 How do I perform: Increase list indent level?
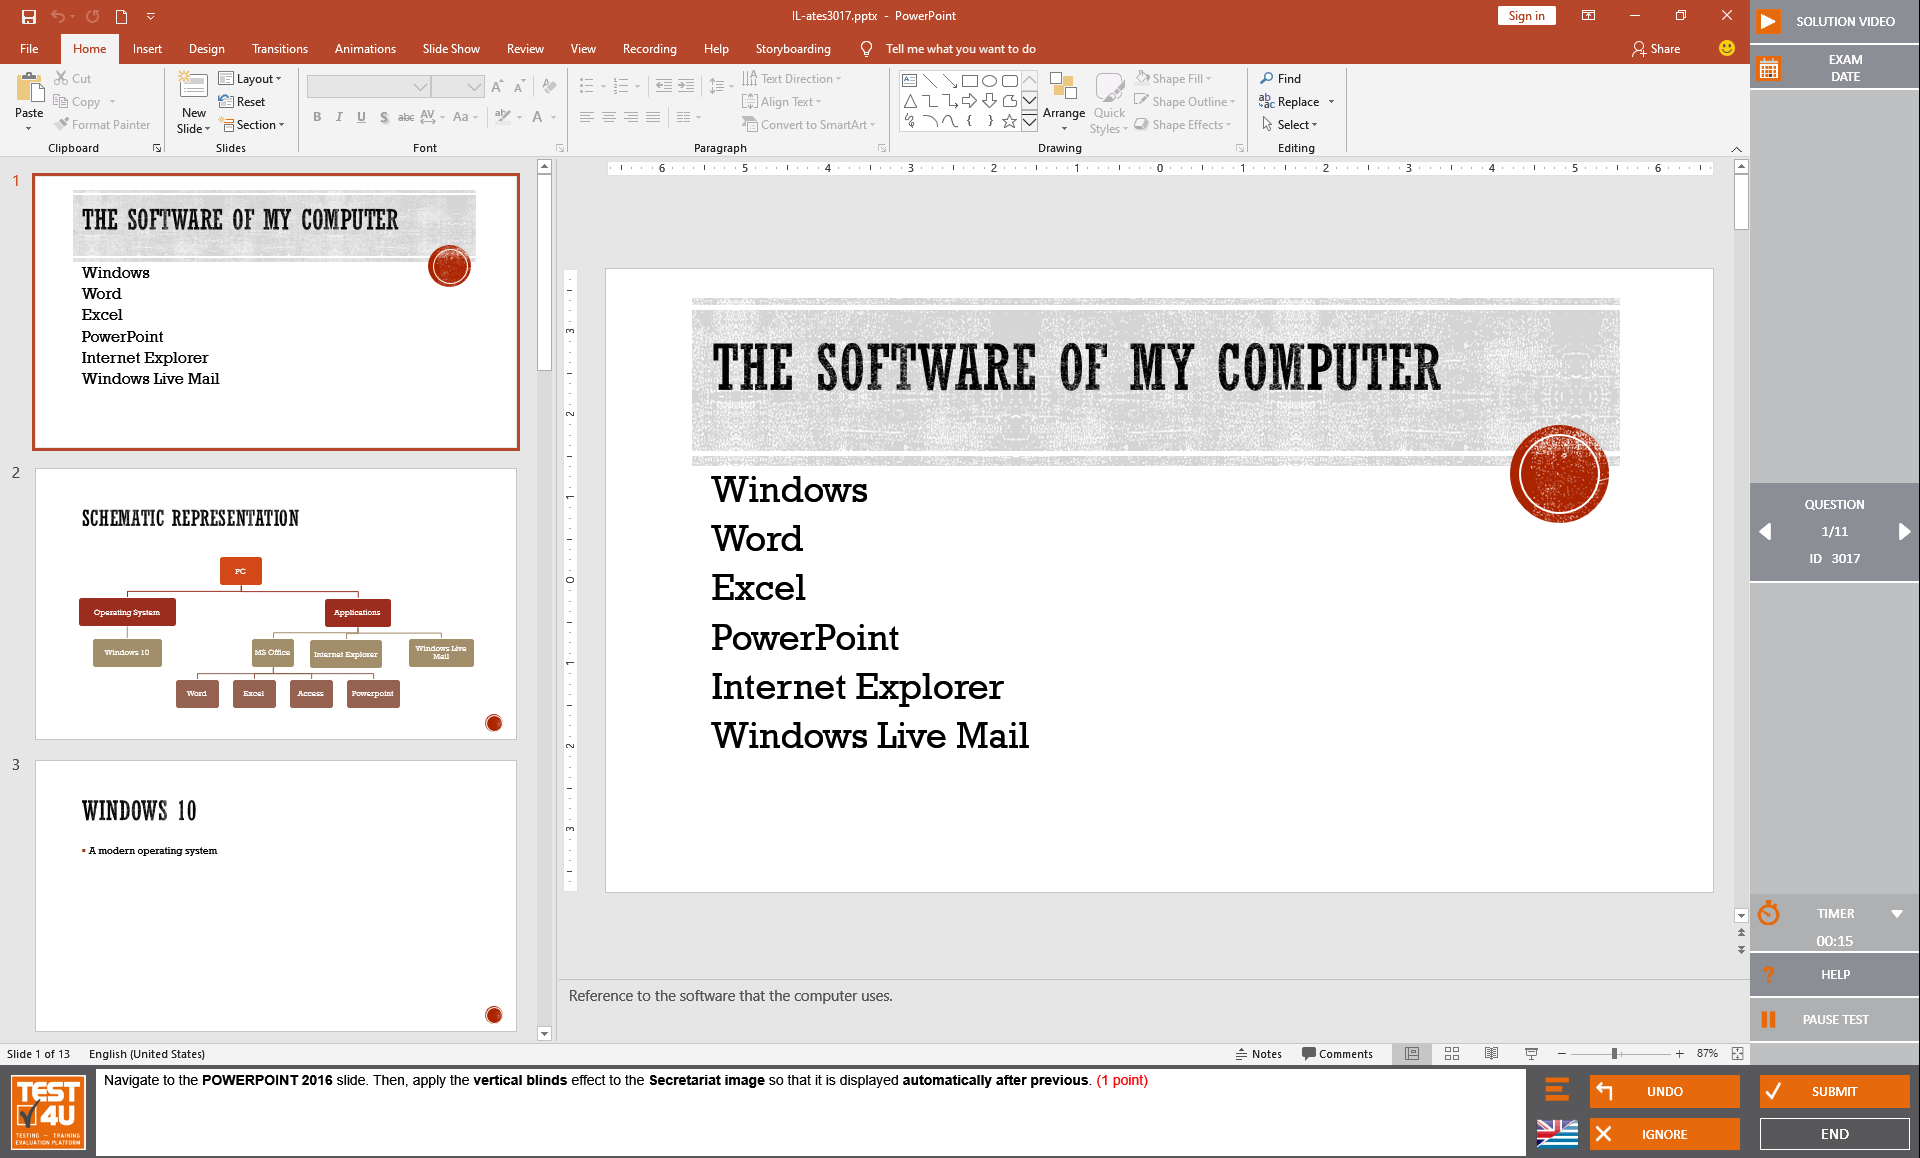click(686, 87)
